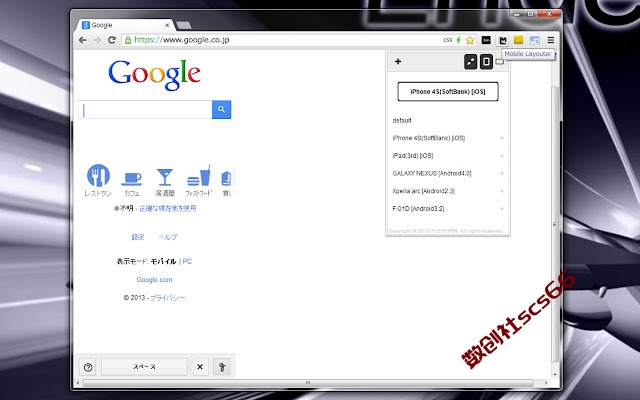Select GALAXY NEXUS [Android4.0] device

coord(432,173)
